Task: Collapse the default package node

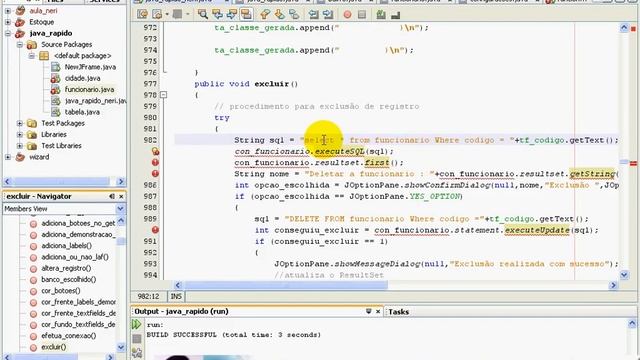Action: [x=32, y=56]
